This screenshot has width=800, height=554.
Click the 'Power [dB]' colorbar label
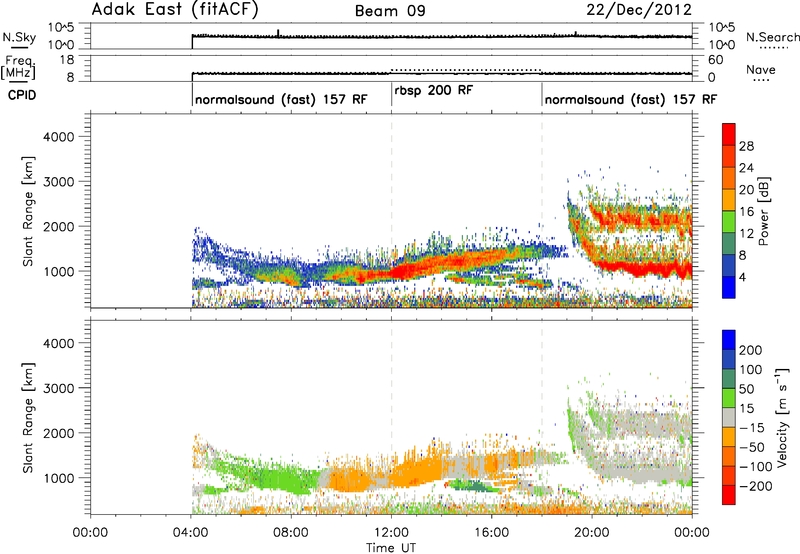pos(763,211)
